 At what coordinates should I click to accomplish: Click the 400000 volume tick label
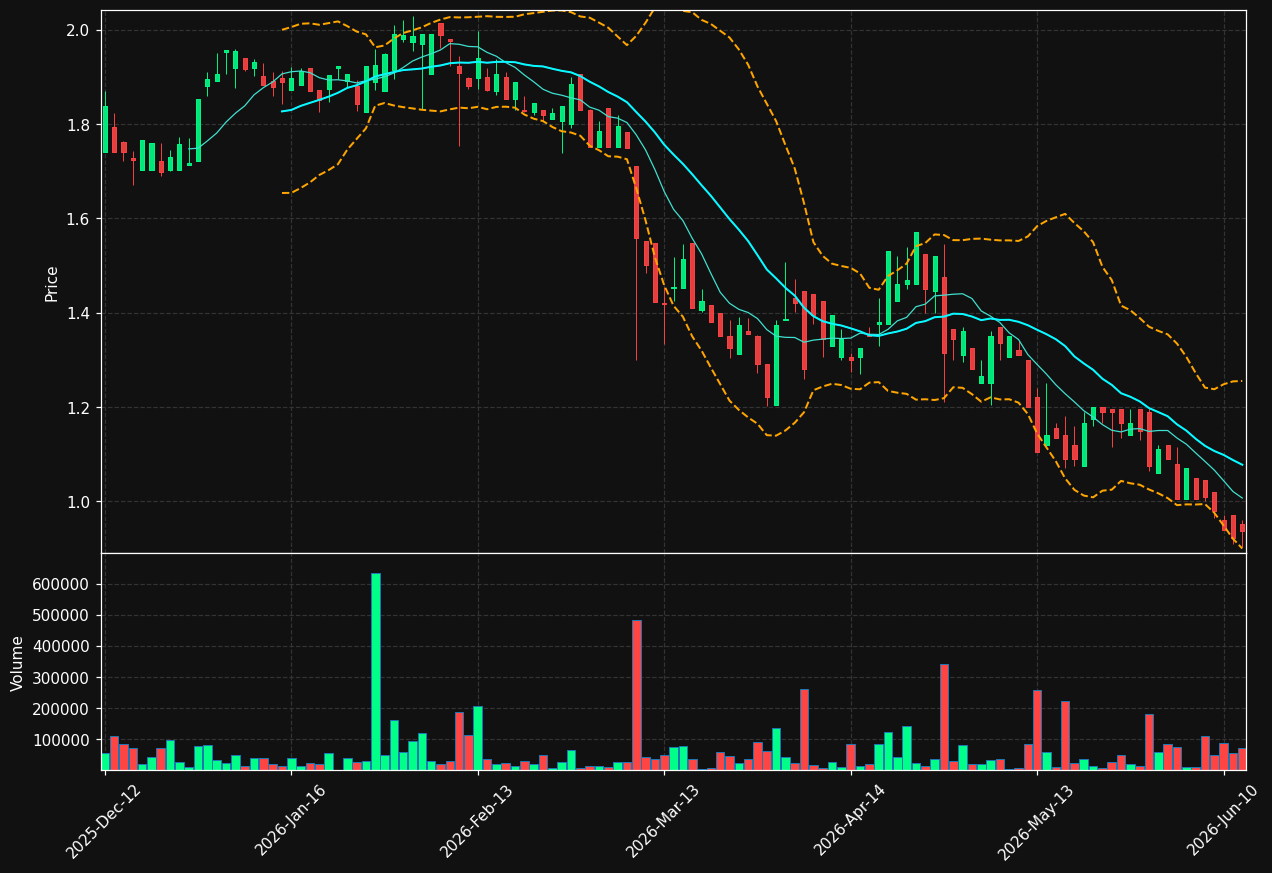pos(63,646)
